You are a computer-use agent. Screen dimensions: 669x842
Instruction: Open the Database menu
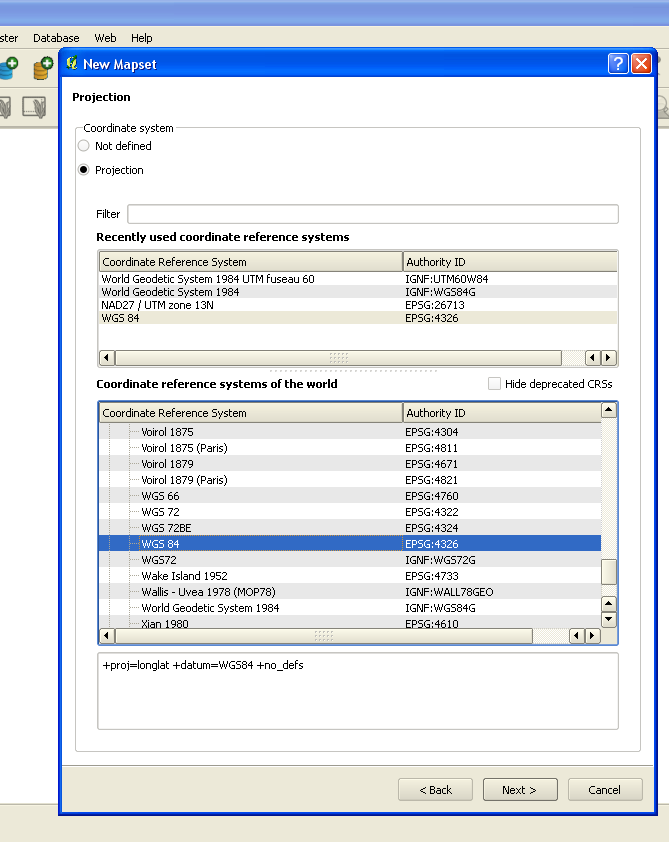pyautogui.click(x=56, y=38)
